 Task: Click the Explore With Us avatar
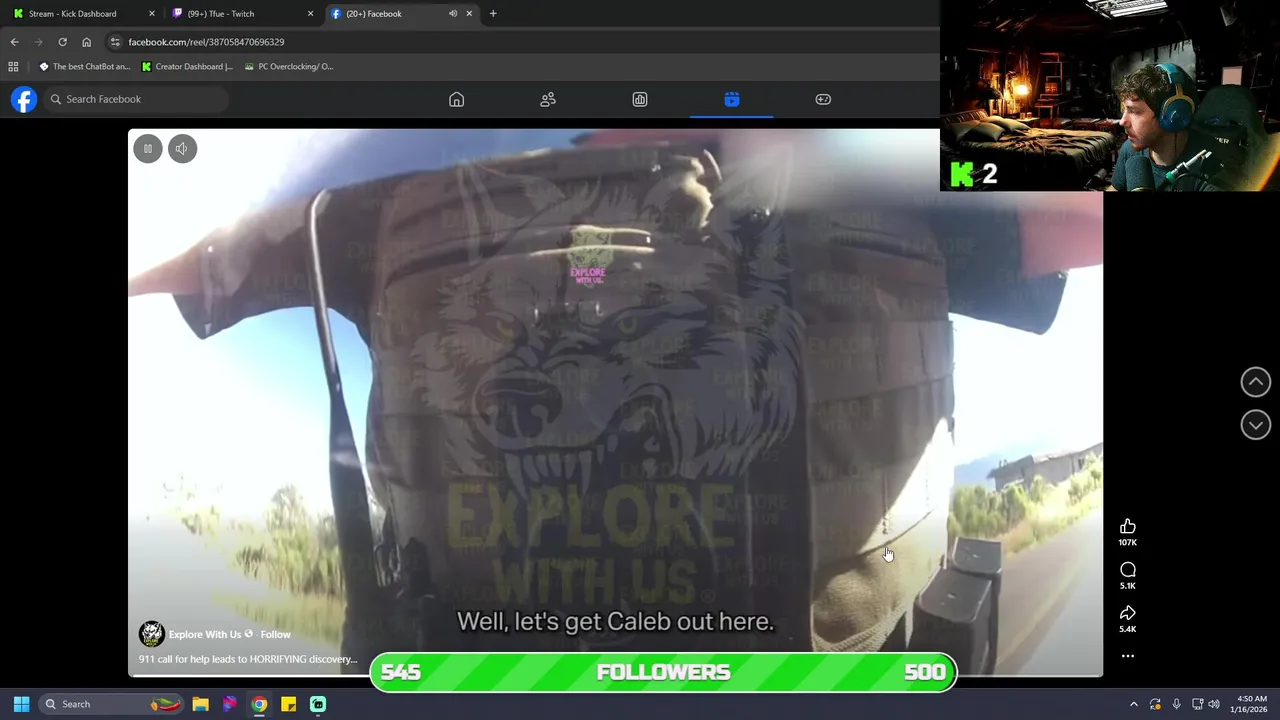(151, 634)
